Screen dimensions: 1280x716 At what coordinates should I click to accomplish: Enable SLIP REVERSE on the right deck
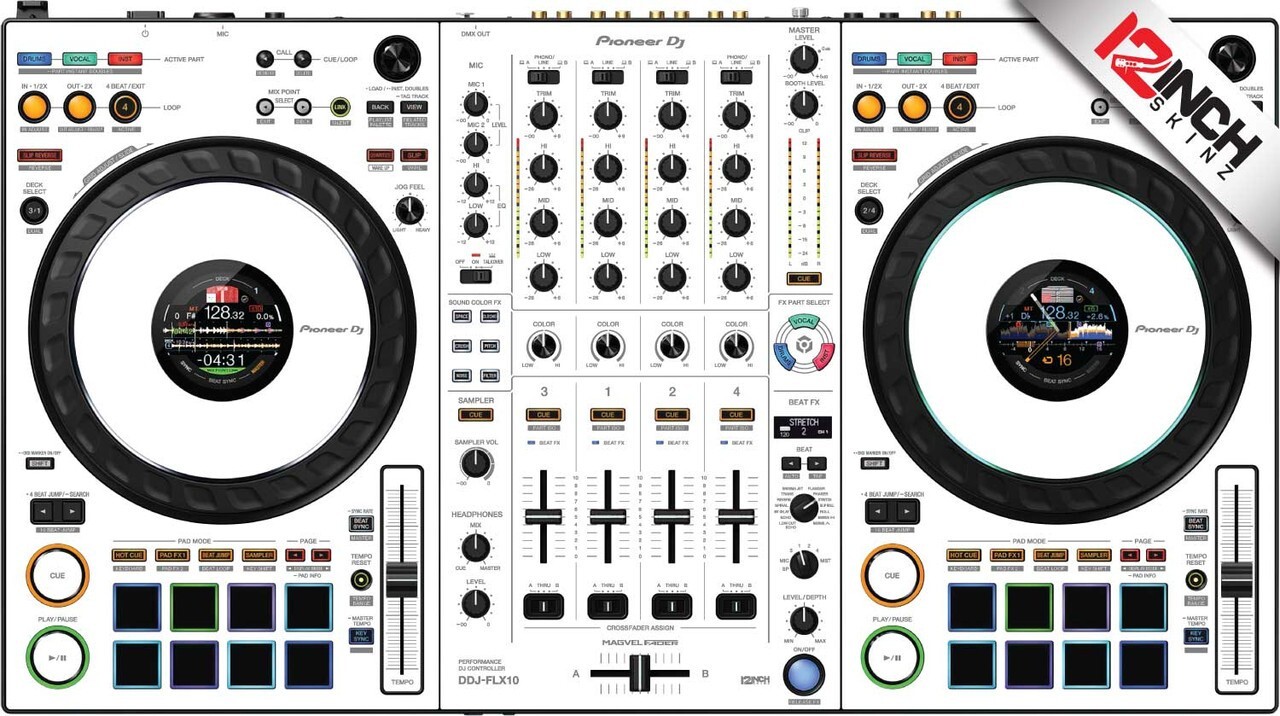(874, 155)
